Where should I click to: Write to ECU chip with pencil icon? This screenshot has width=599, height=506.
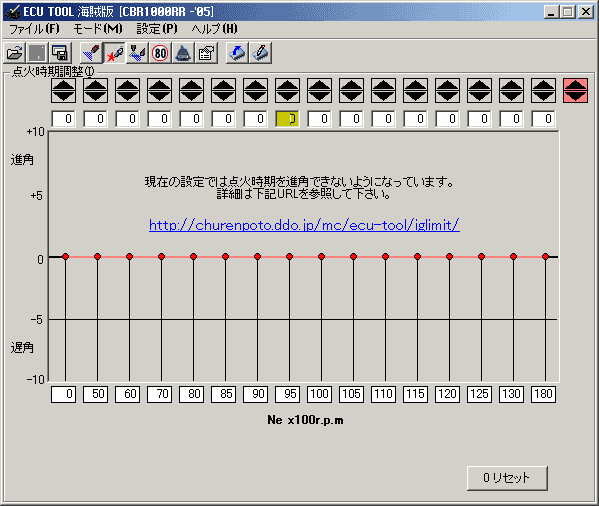pyautogui.click(x=261, y=53)
